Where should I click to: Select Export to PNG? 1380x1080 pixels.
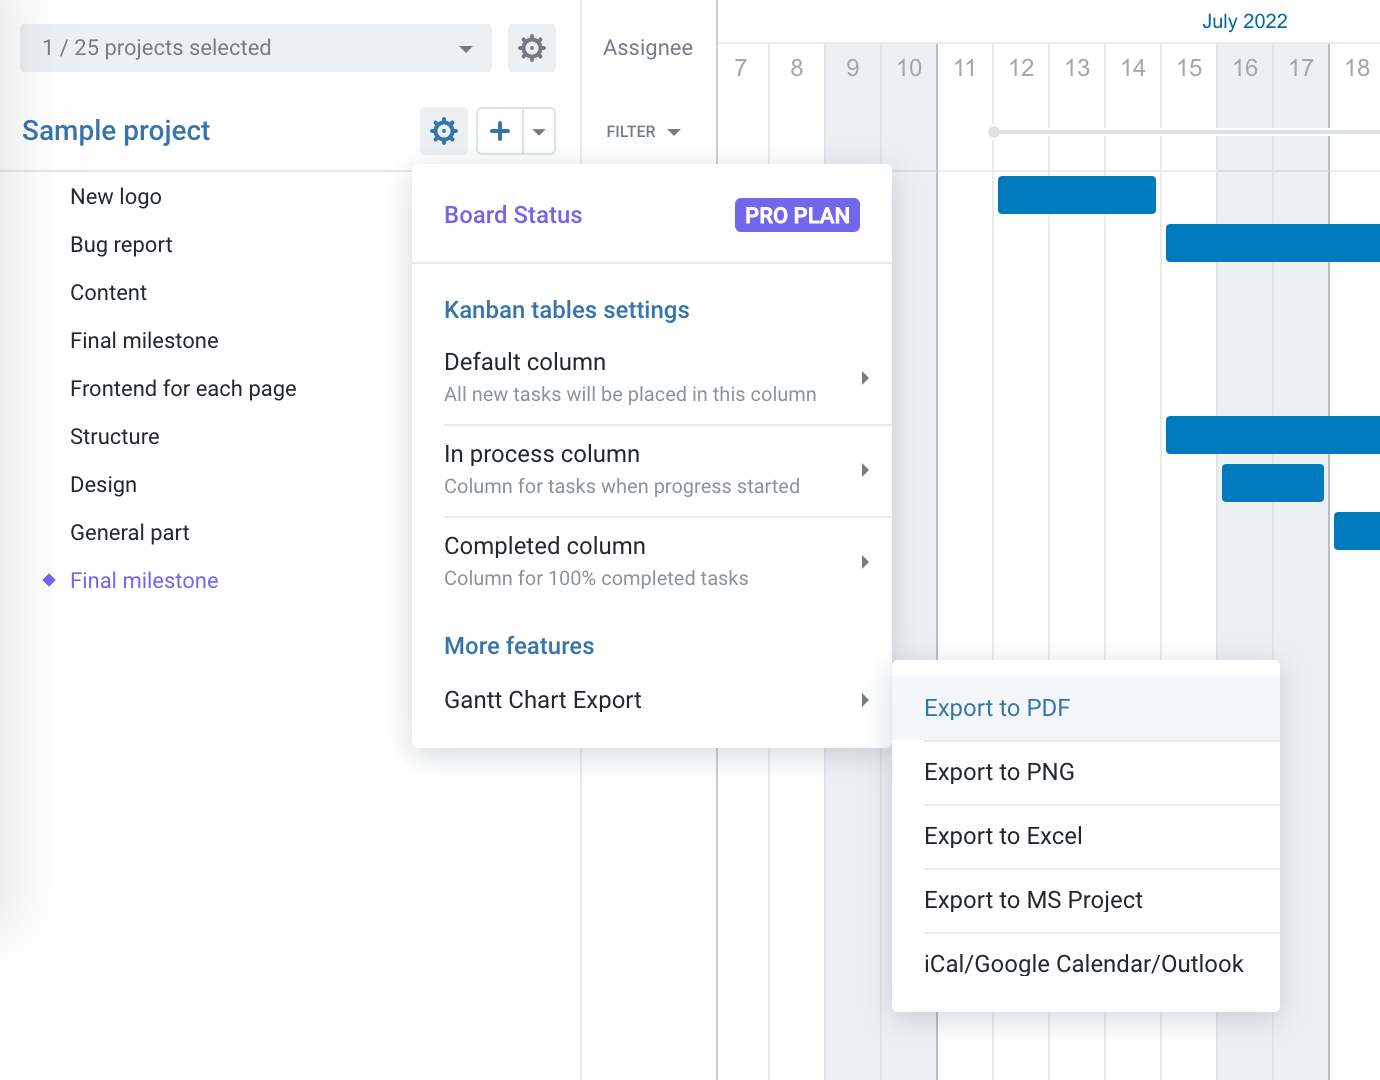click(x=999, y=772)
